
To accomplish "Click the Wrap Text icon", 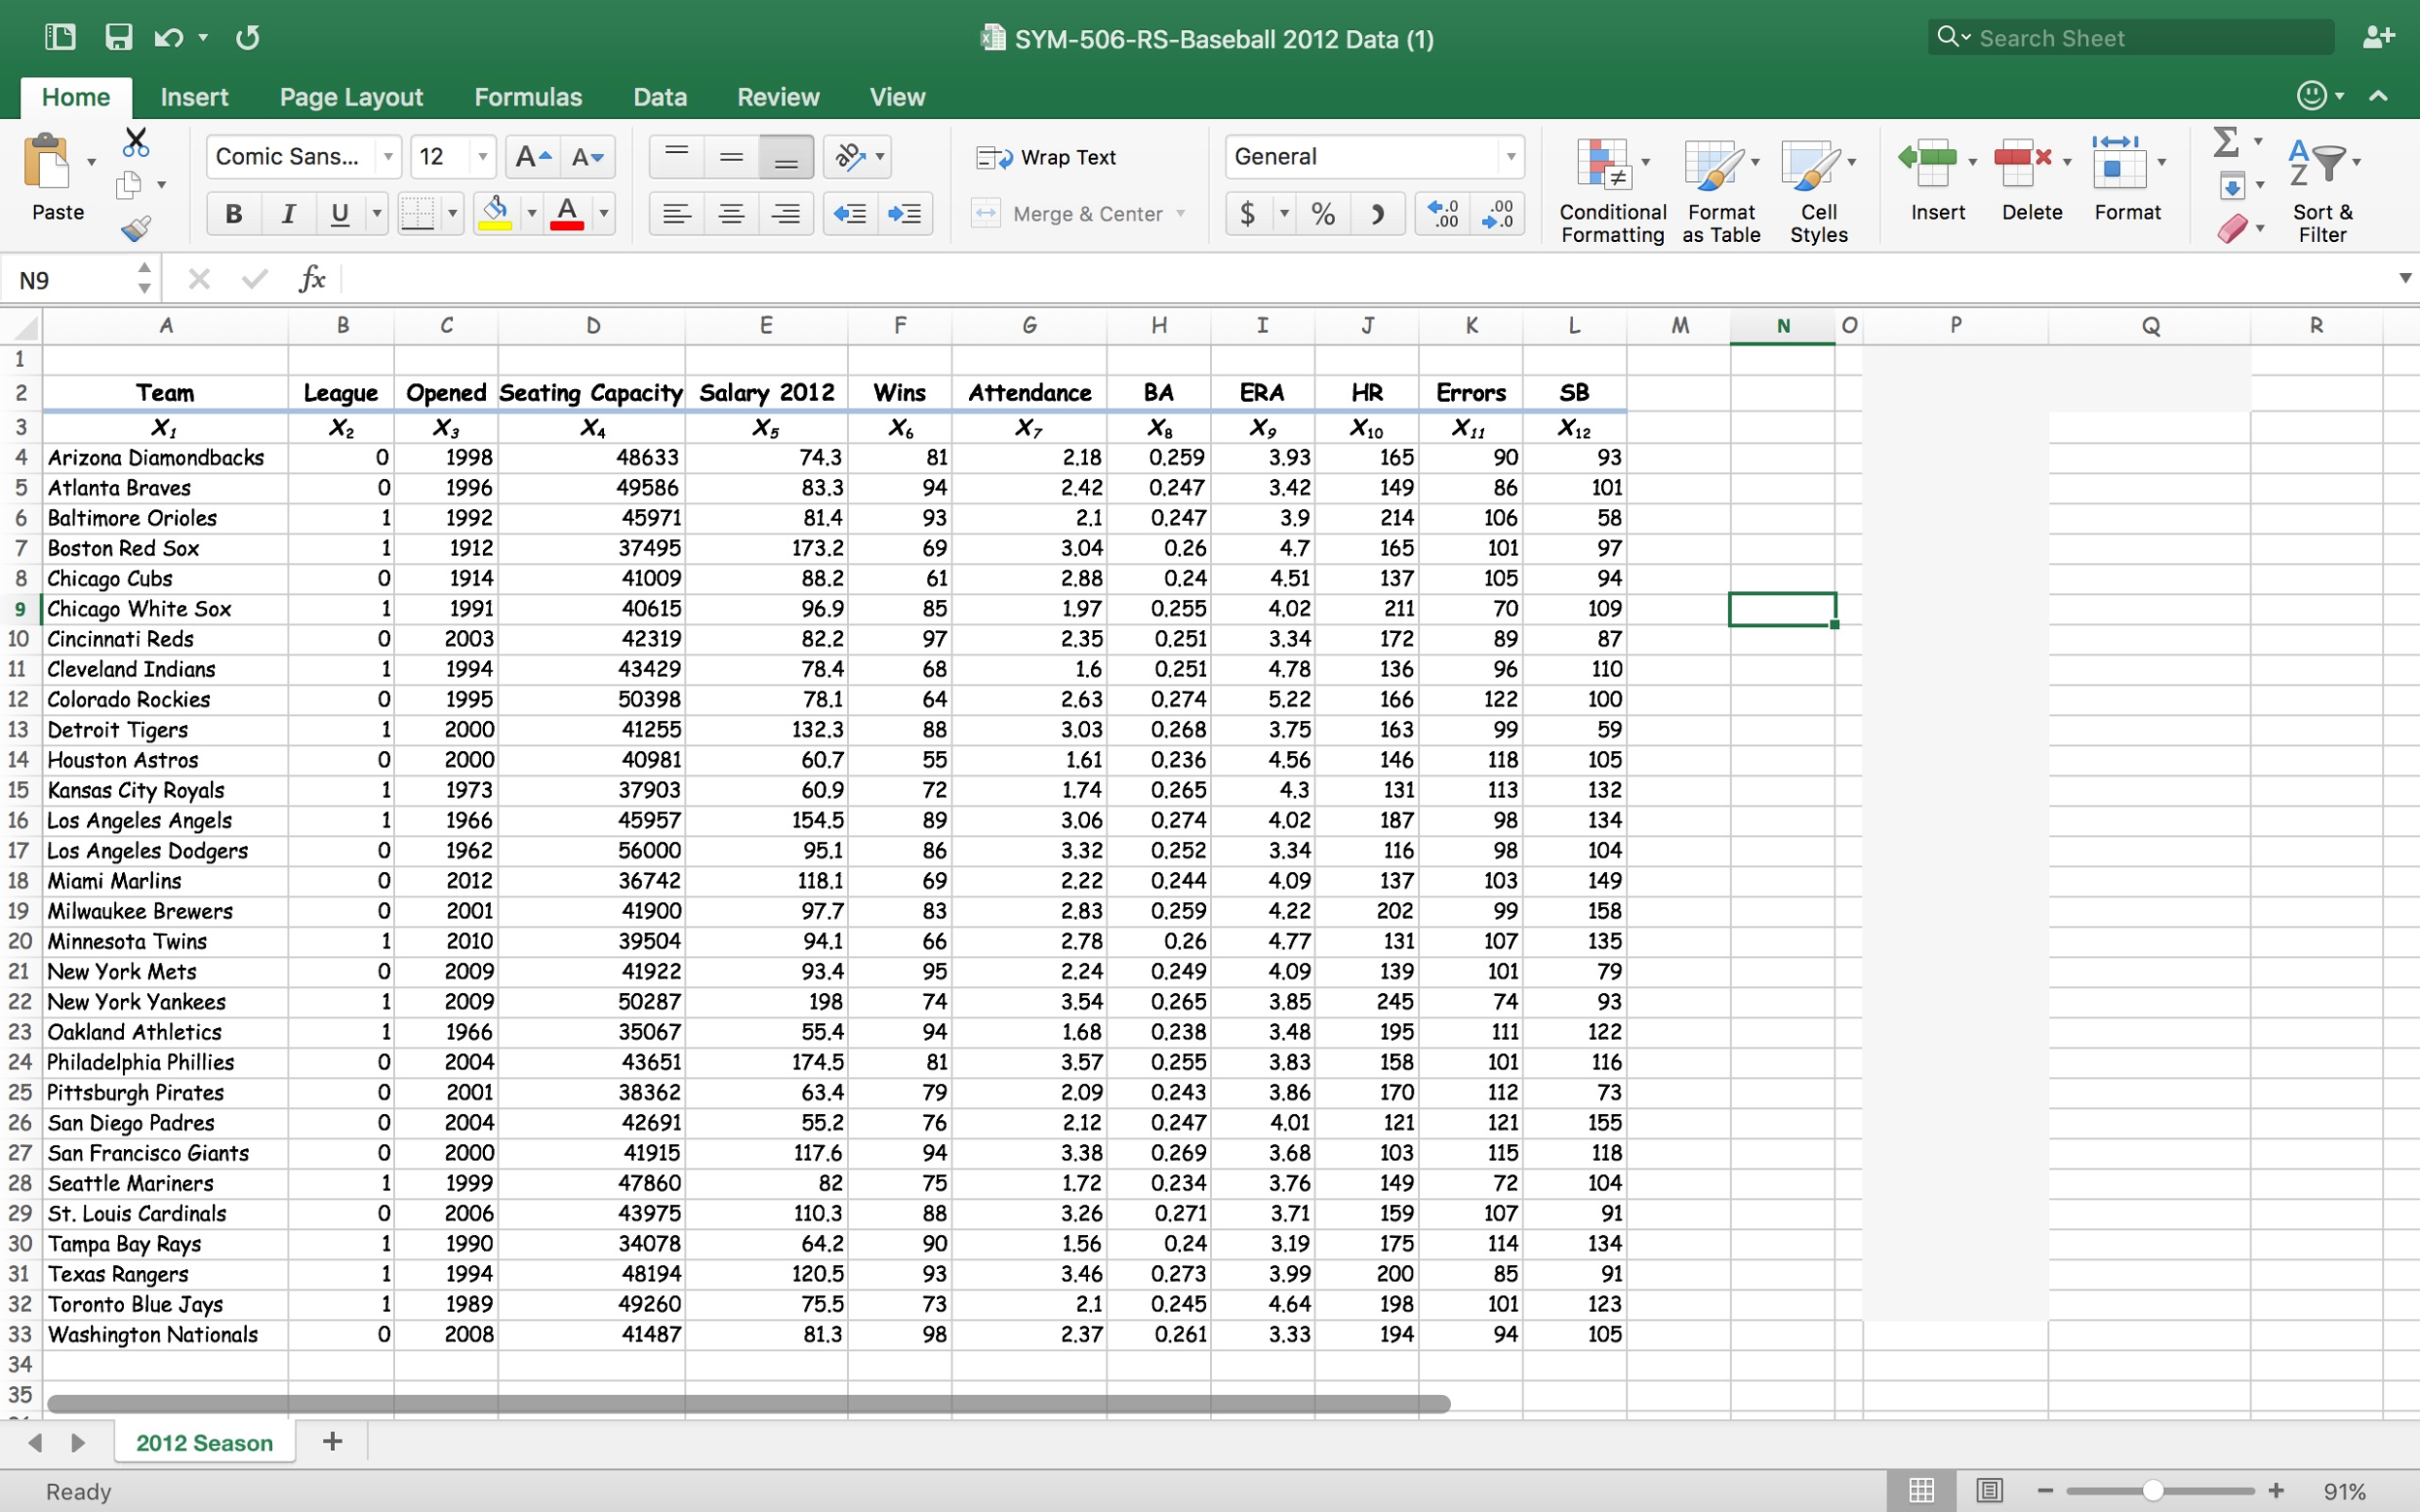I will click(x=1059, y=159).
